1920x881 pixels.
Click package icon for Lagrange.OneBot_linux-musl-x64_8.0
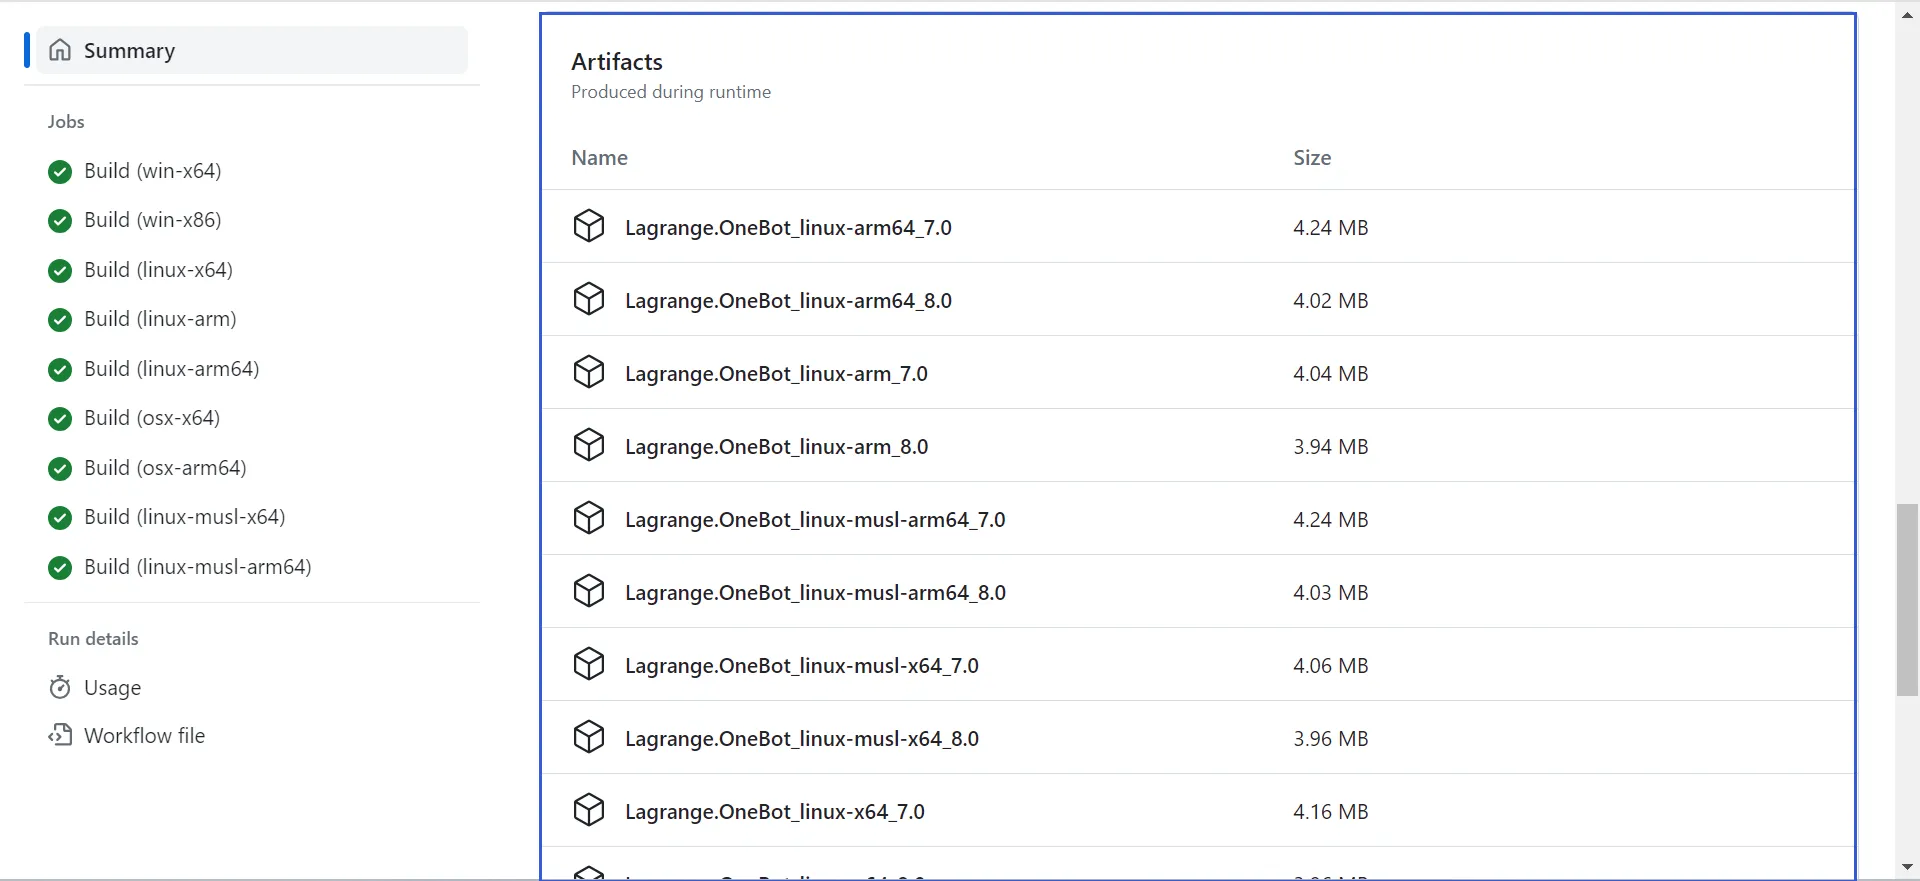click(589, 737)
